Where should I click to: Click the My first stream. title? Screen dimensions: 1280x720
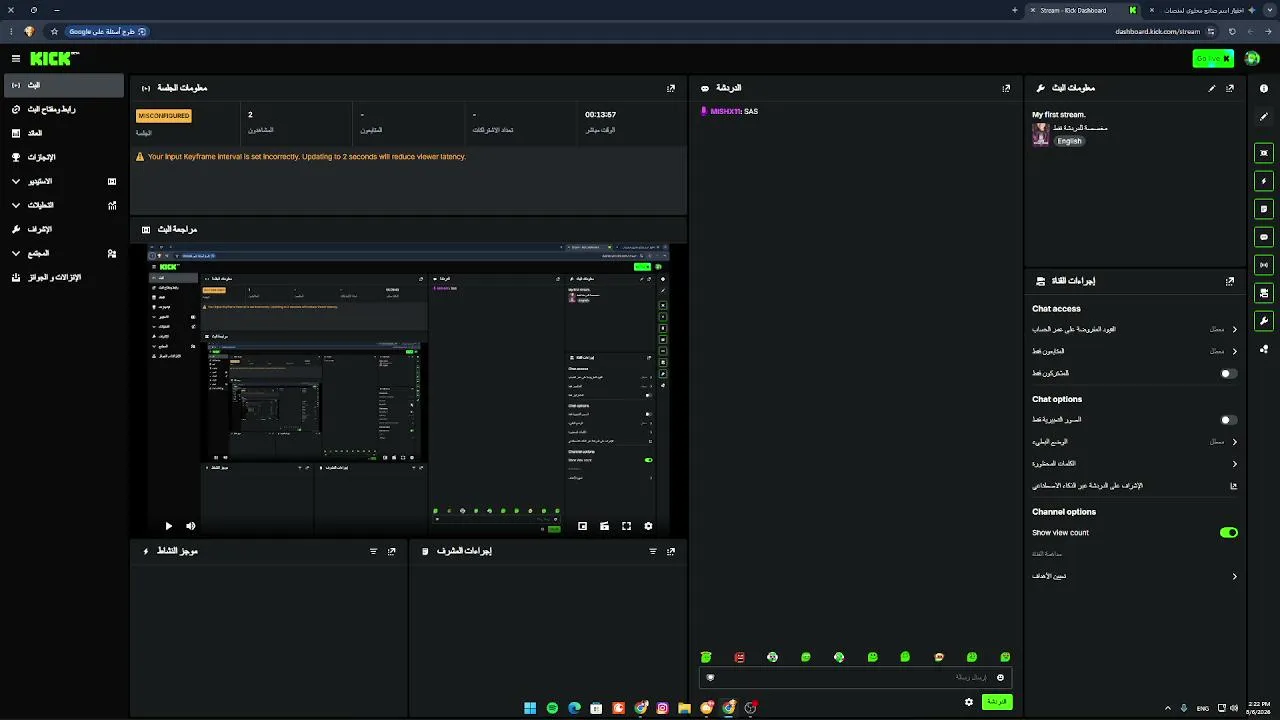(1059, 115)
